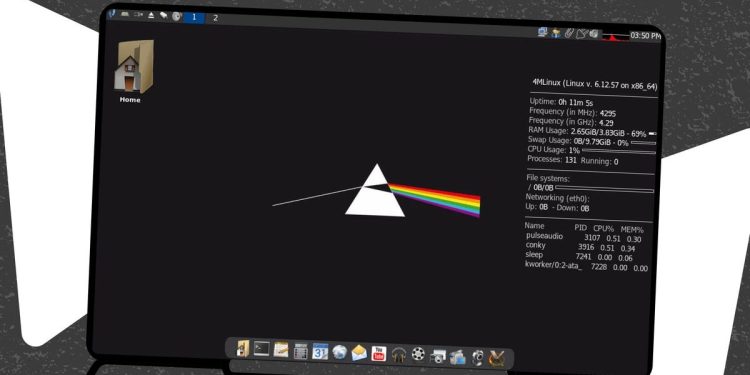Open the notepad editor in dock
Viewport: 750px width, 375px height.
point(281,349)
